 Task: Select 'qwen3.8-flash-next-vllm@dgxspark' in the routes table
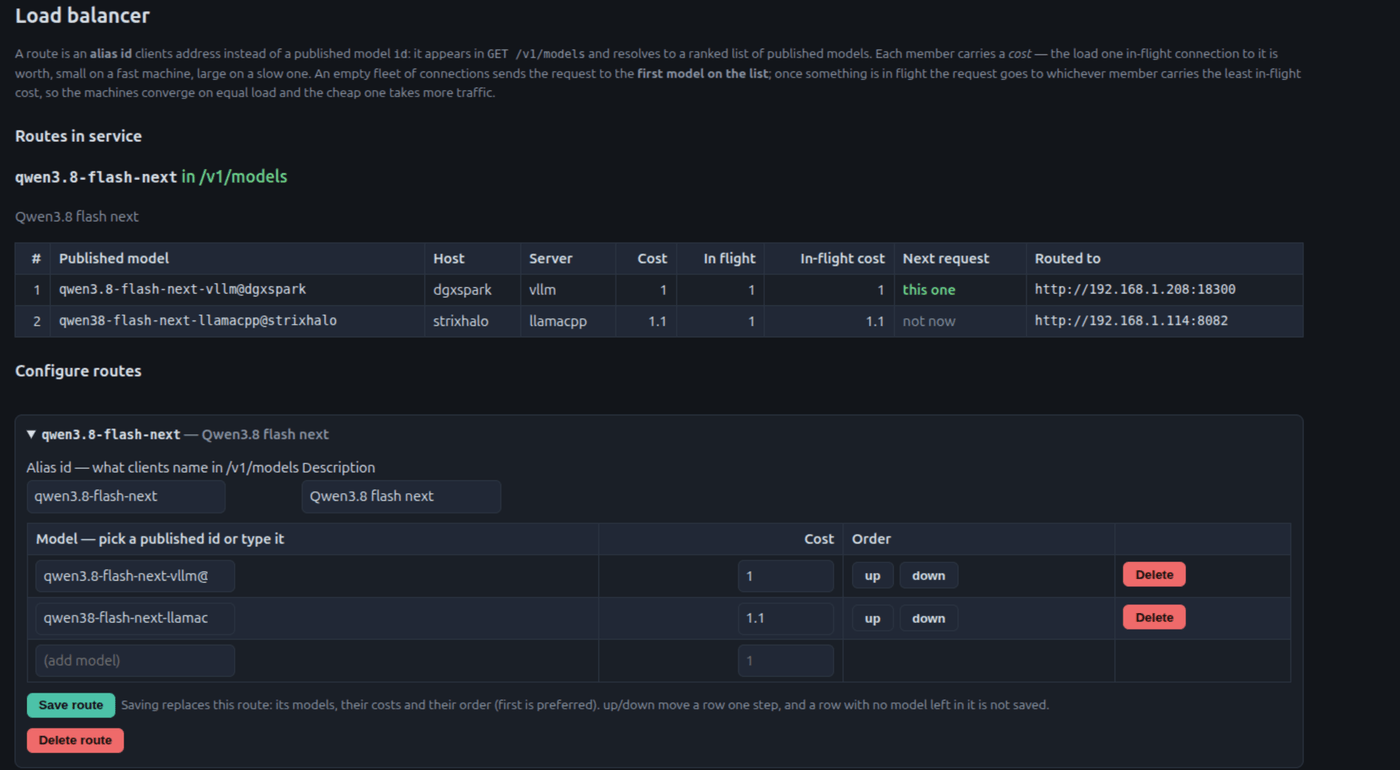tap(183, 290)
